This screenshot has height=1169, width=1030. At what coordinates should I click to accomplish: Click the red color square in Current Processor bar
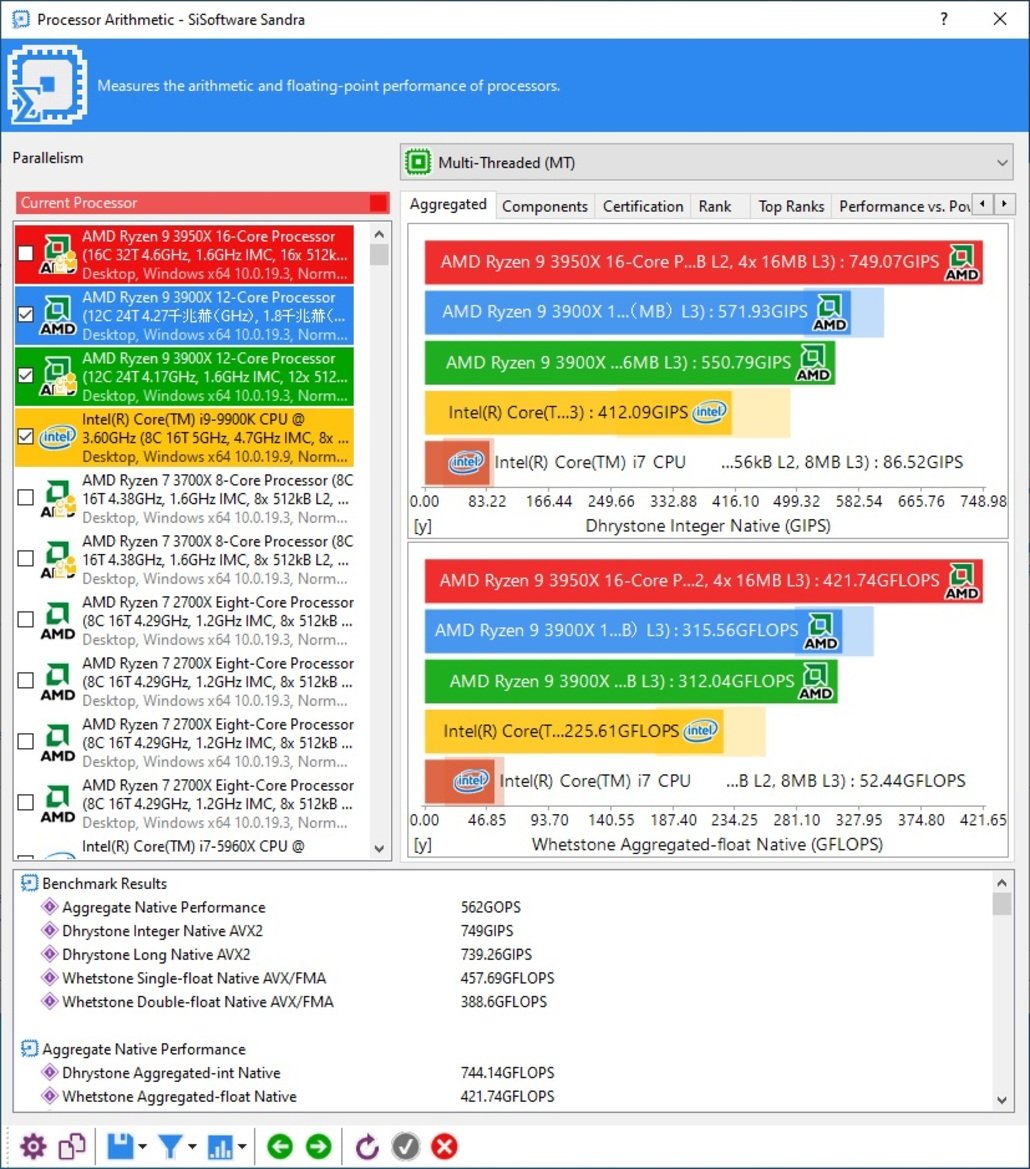[x=379, y=203]
